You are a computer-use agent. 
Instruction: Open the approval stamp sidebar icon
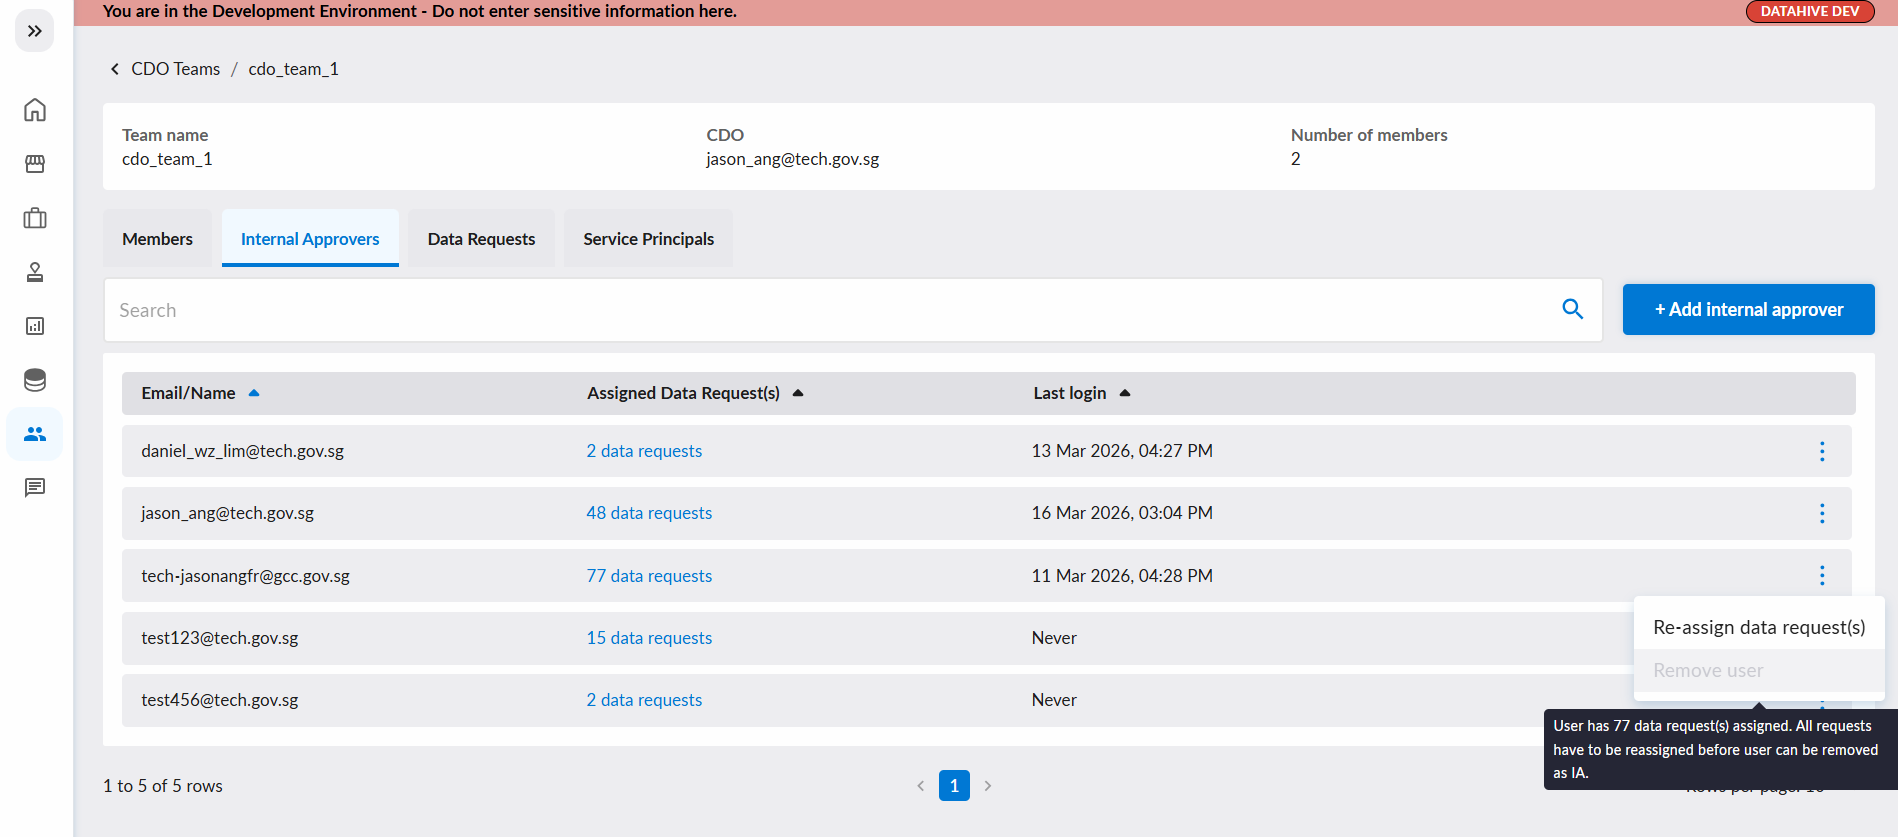tap(35, 272)
